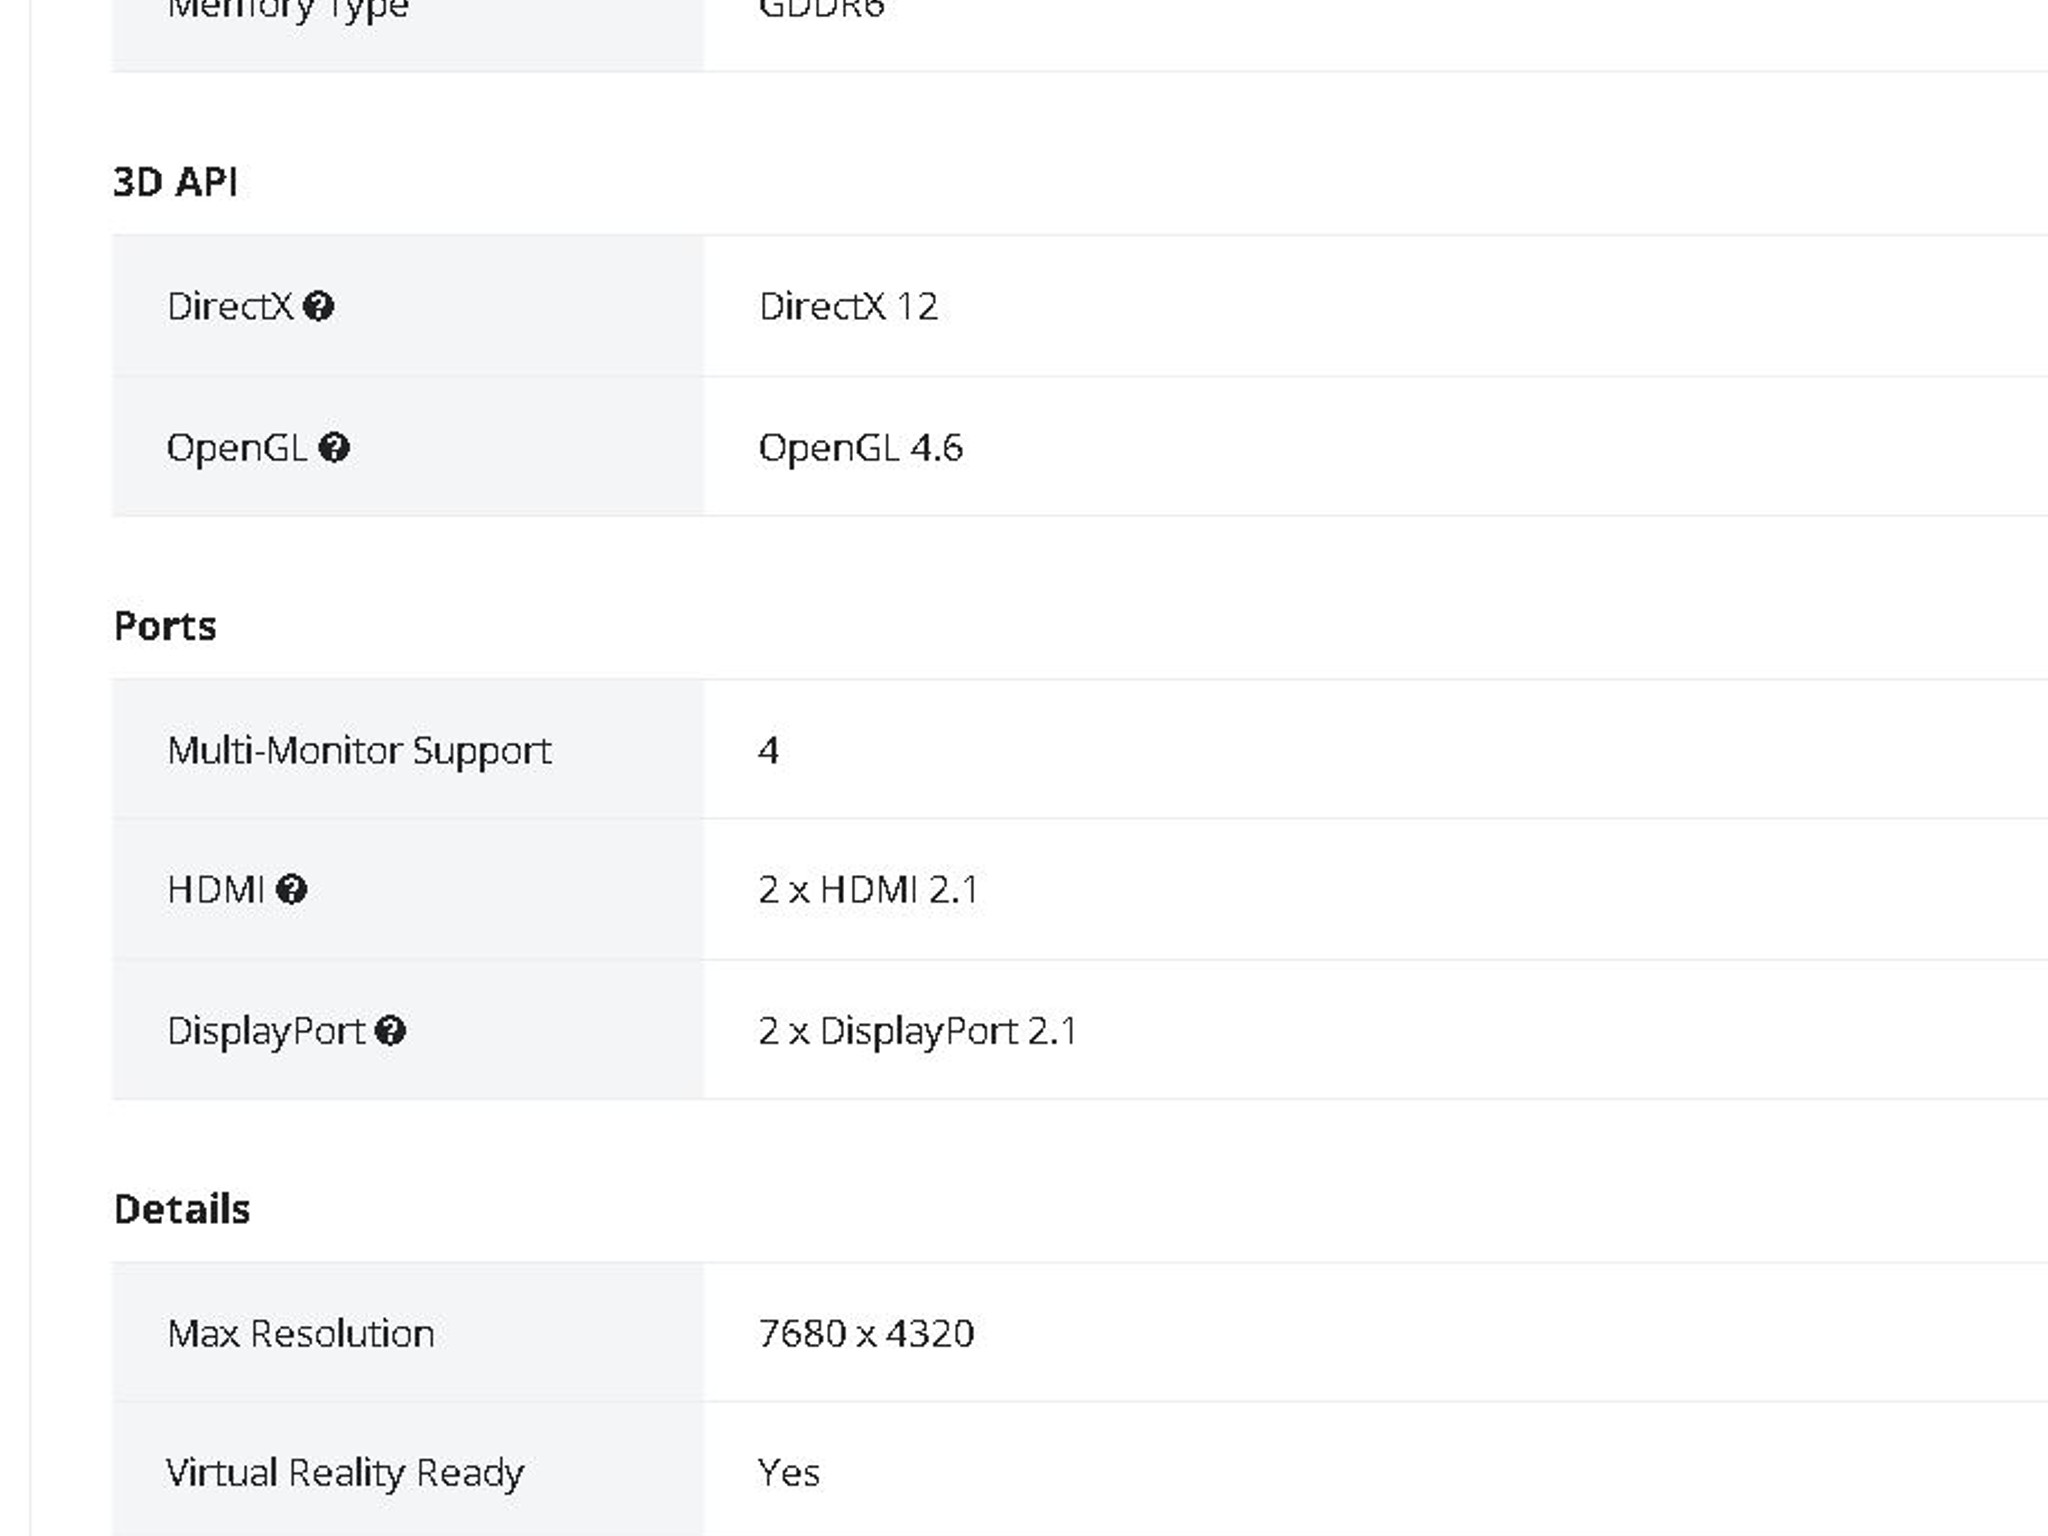Screen dimensions: 2048x1536
Task: Click the OpenGL 4.6 value text
Action: pos(860,447)
